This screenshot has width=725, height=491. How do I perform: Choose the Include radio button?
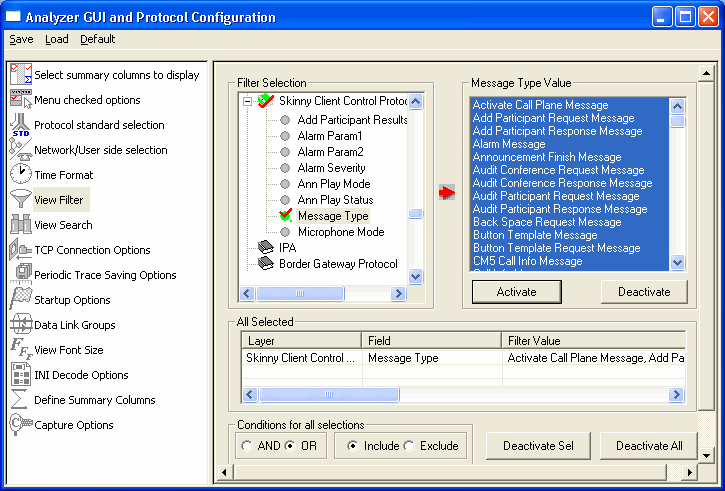[x=353, y=446]
